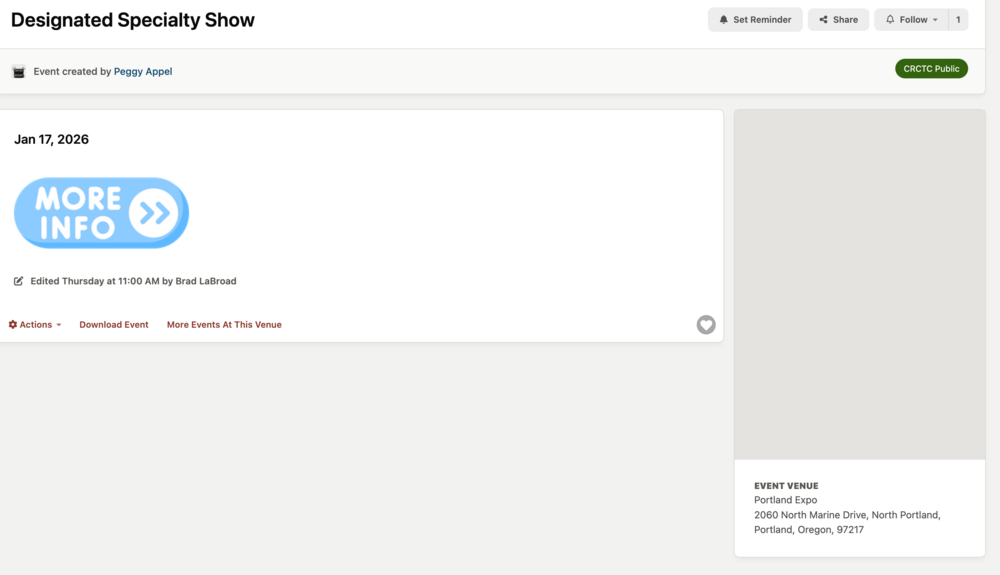The height and width of the screenshot is (575, 1000).
Task: Open More Events At This Venue
Action: click(224, 324)
